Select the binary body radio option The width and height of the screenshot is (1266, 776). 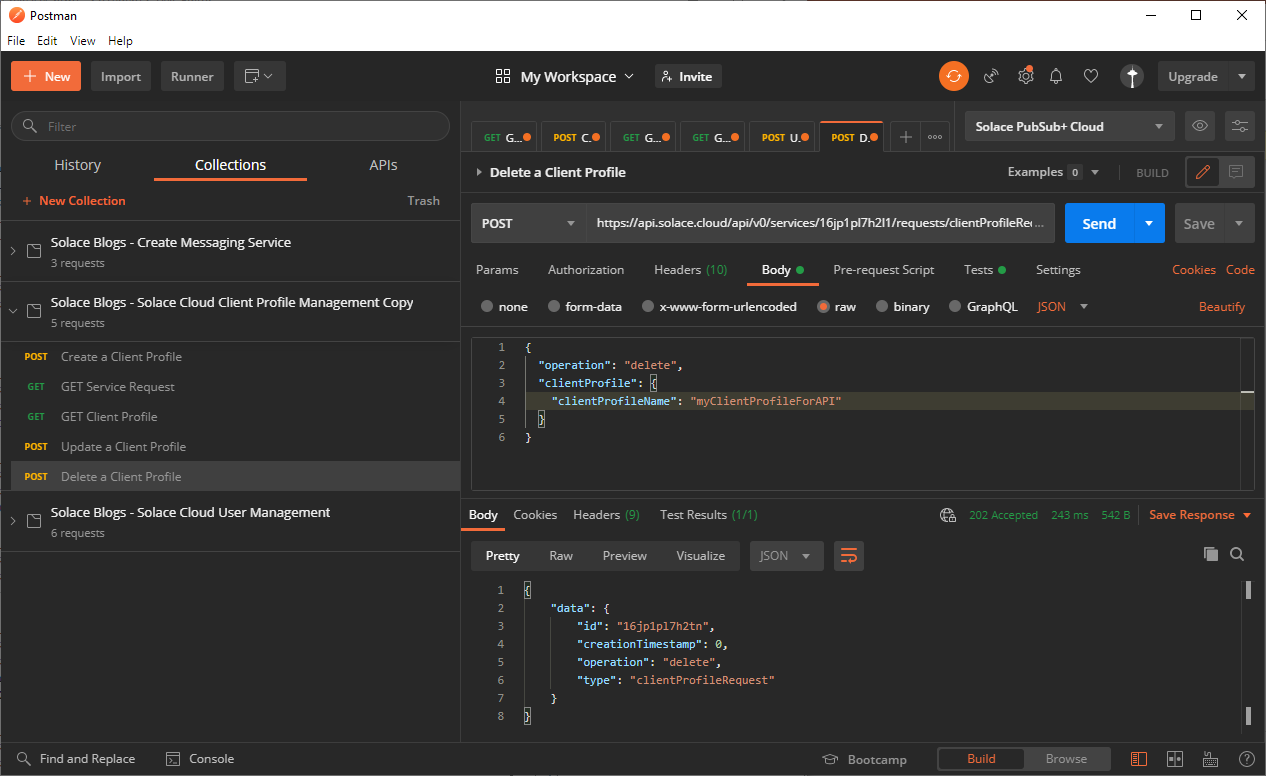pos(883,307)
